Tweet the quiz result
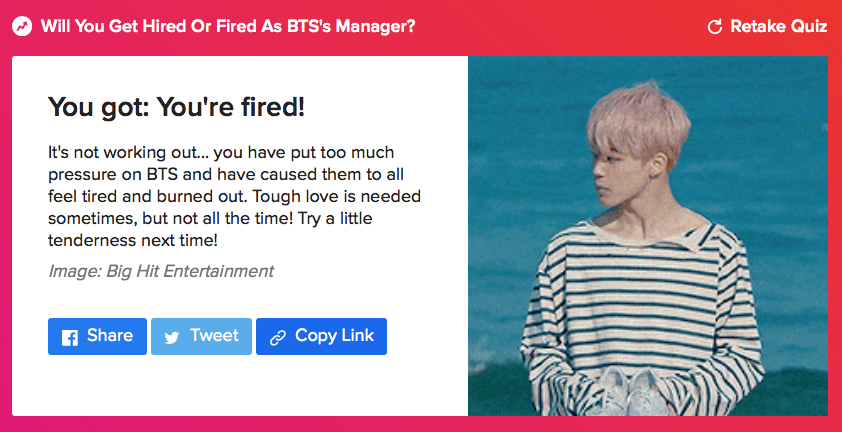This screenshot has width=842, height=432. [201, 336]
